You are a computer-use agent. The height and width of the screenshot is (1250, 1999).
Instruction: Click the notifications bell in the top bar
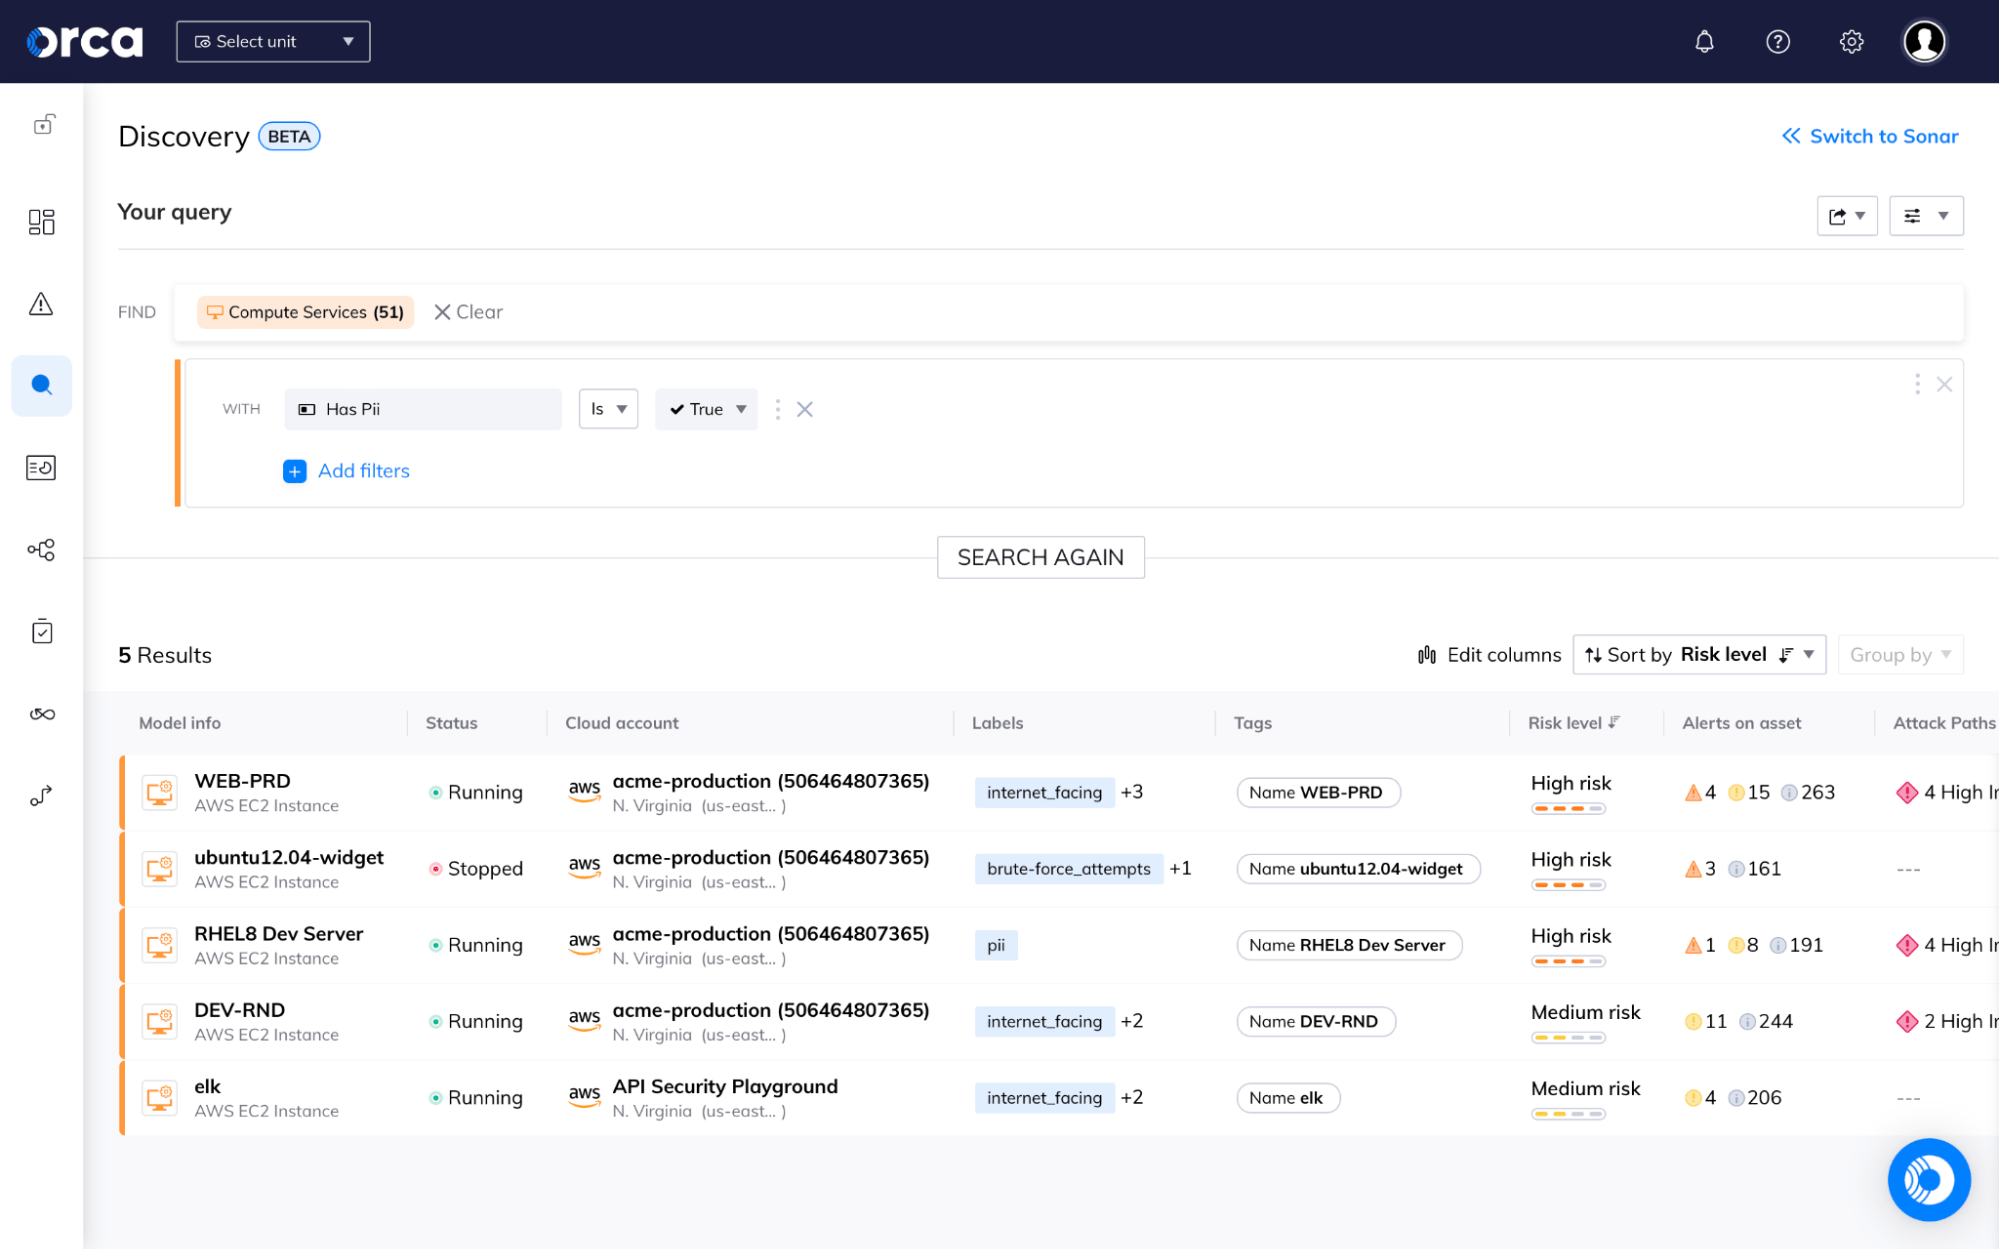[1704, 41]
